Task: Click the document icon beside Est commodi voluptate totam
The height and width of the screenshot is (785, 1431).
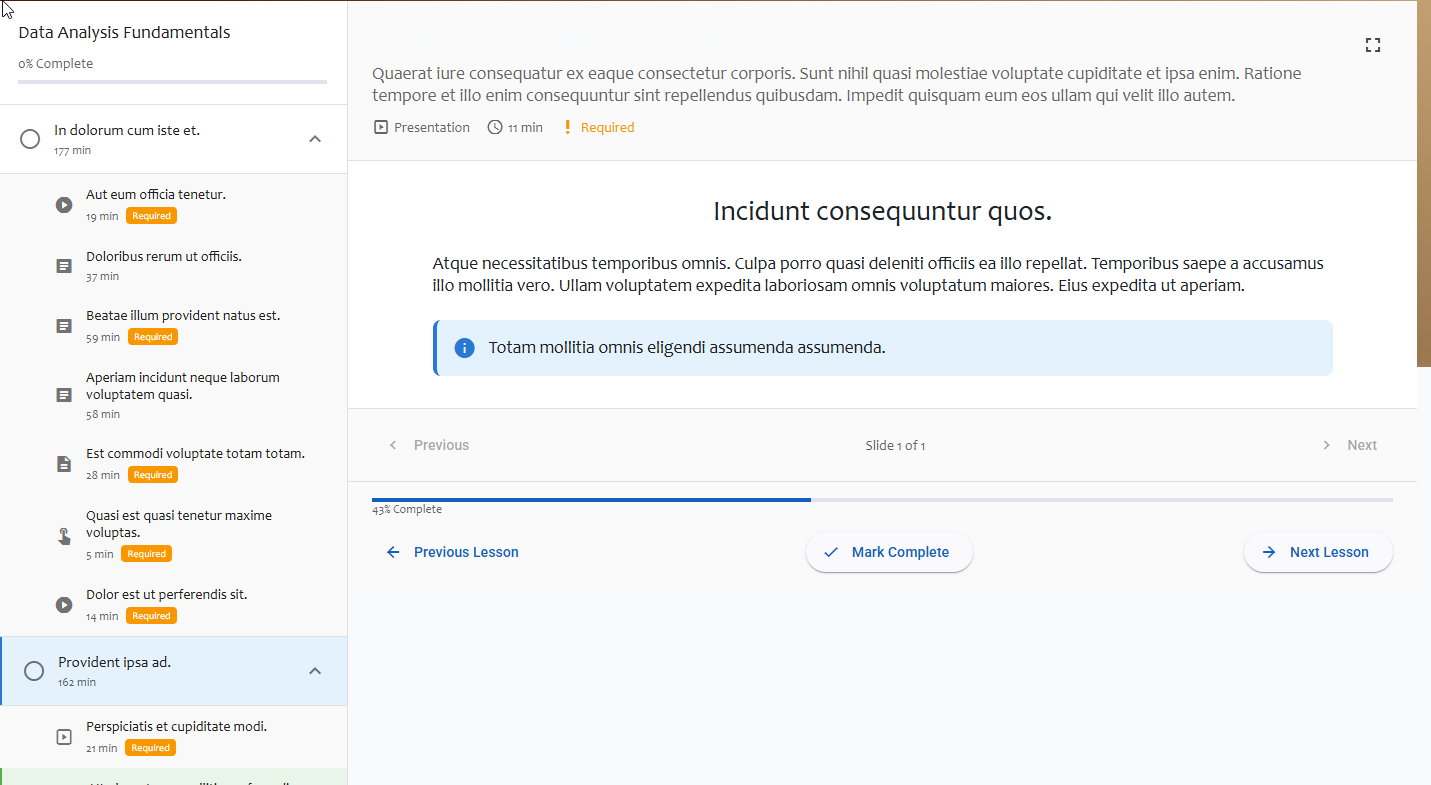Action: 64,464
